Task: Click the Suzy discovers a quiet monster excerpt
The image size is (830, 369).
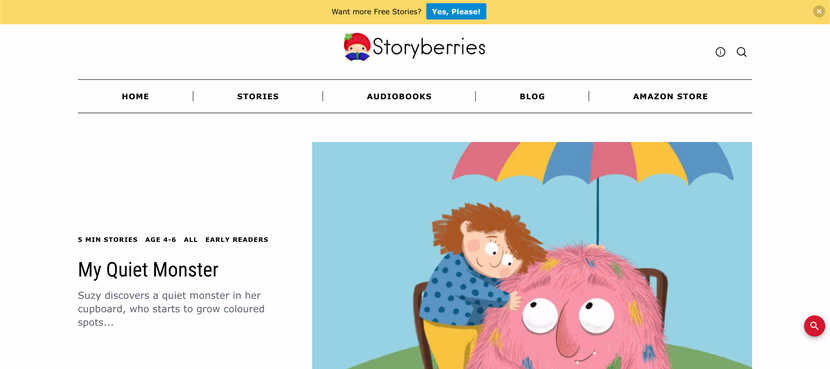Action: [172, 309]
